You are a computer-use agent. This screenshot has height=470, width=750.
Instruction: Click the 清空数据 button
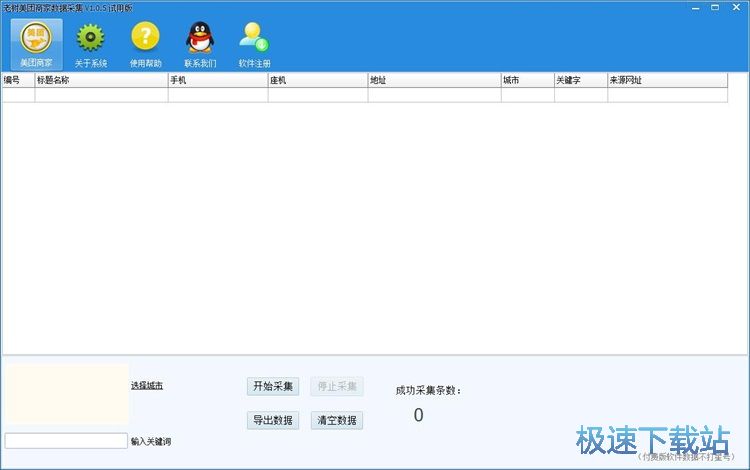coord(337,420)
